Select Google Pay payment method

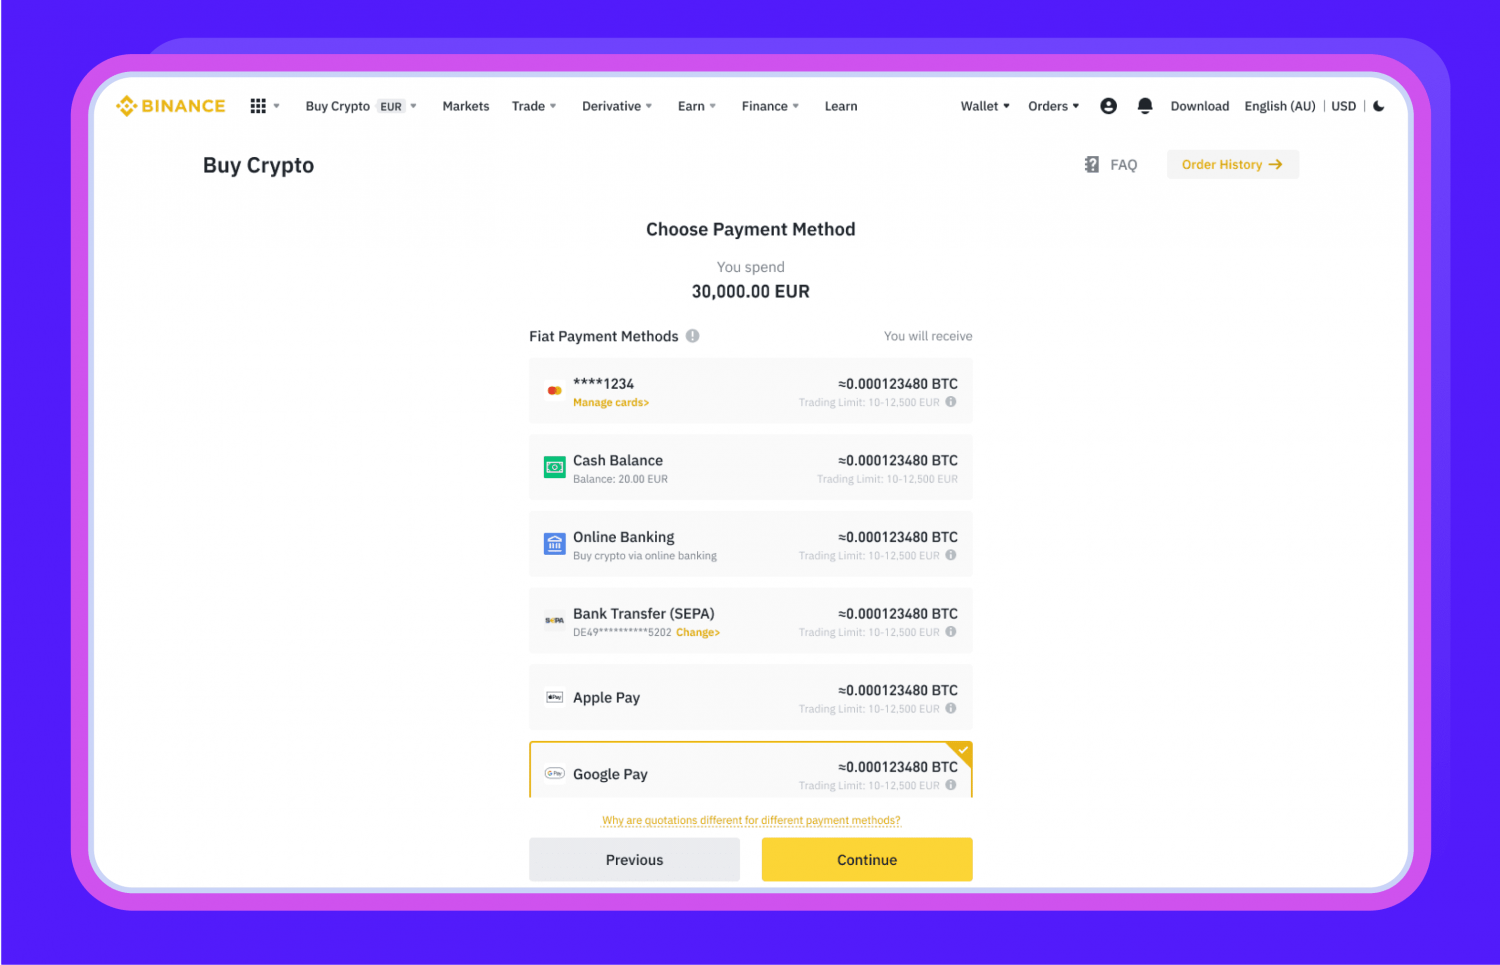coord(751,770)
